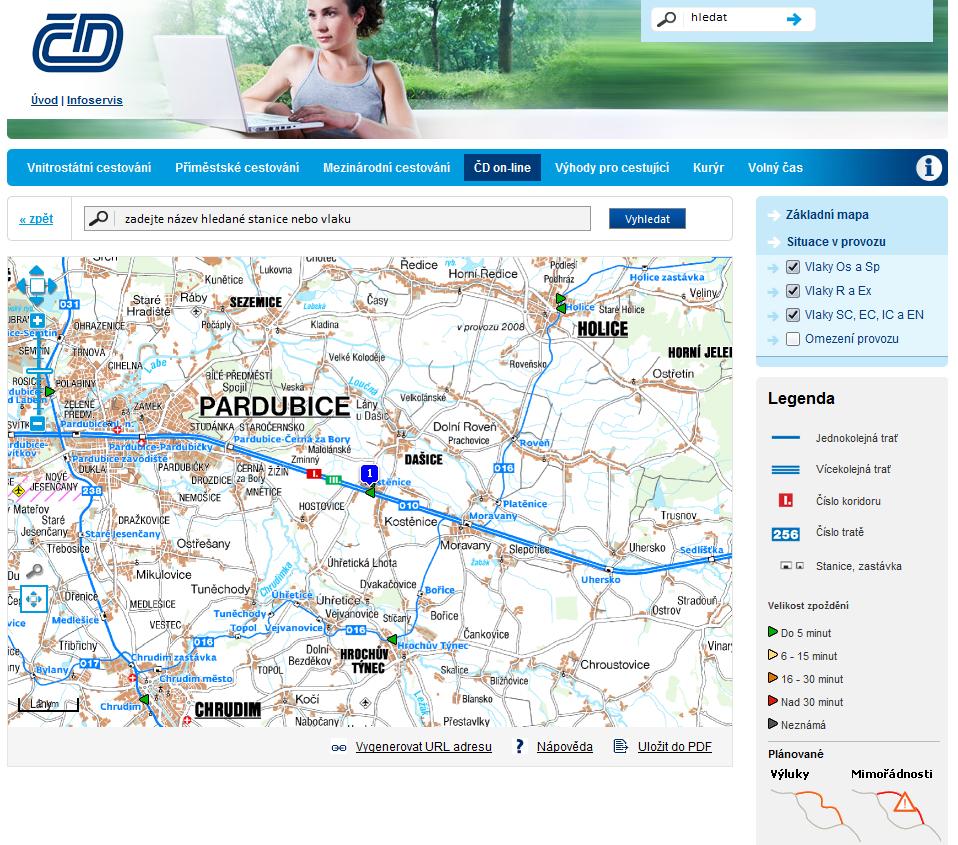The width and height of the screenshot is (958, 845).
Task: Expand the Základní mapa section
Action: [x=826, y=215]
